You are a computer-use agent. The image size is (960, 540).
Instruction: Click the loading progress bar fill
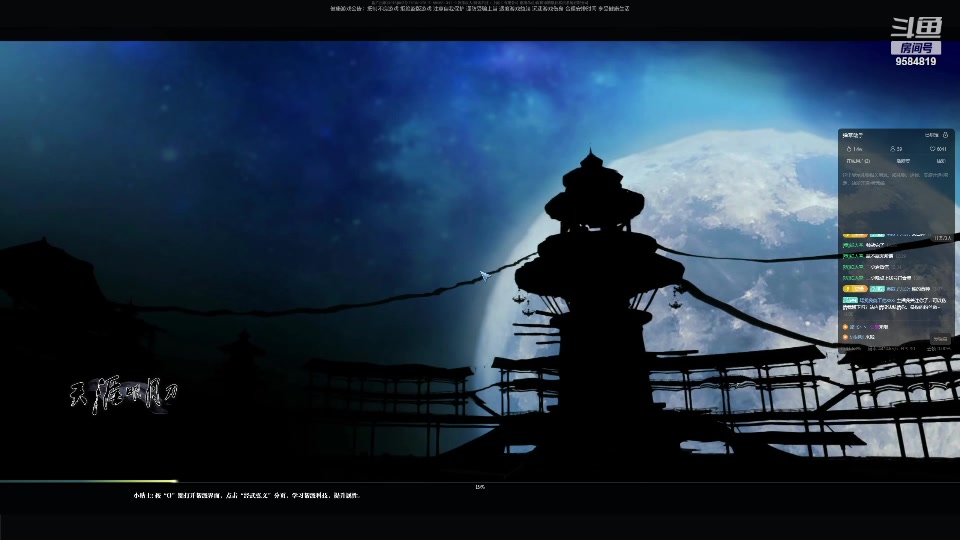point(89,481)
